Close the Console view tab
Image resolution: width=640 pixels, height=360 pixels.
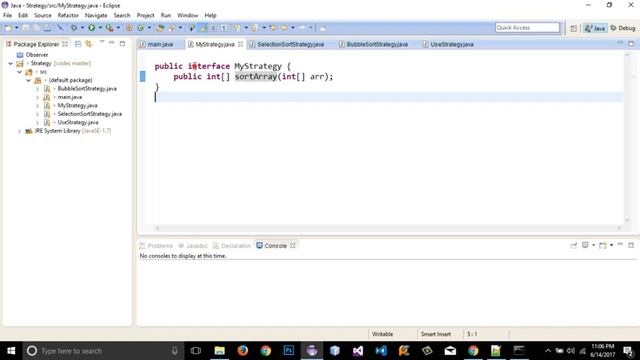(x=293, y=245)
